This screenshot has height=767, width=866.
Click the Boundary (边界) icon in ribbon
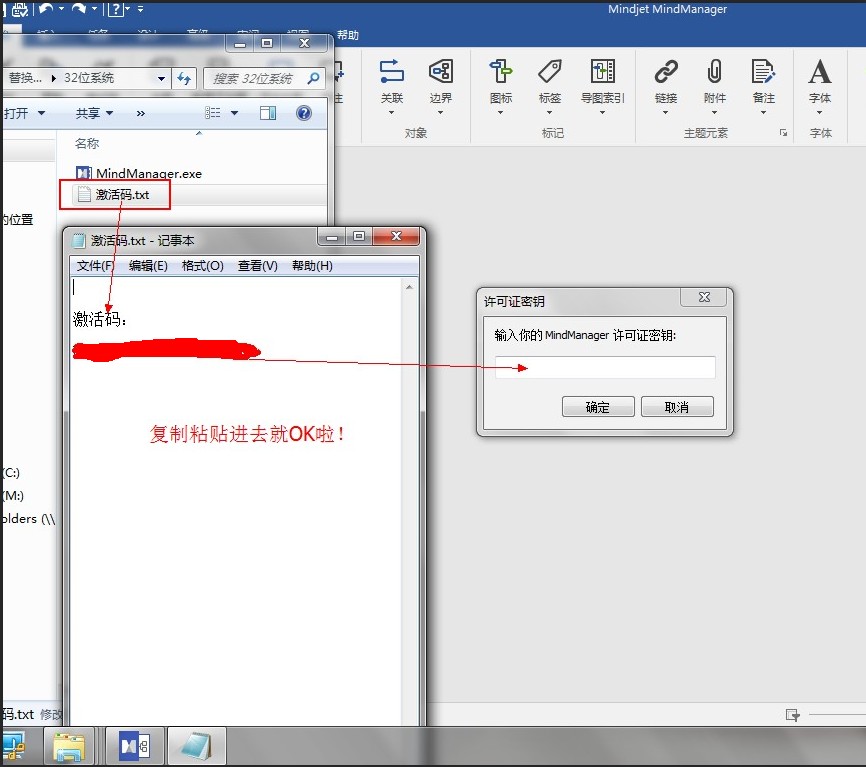[440, 71]
